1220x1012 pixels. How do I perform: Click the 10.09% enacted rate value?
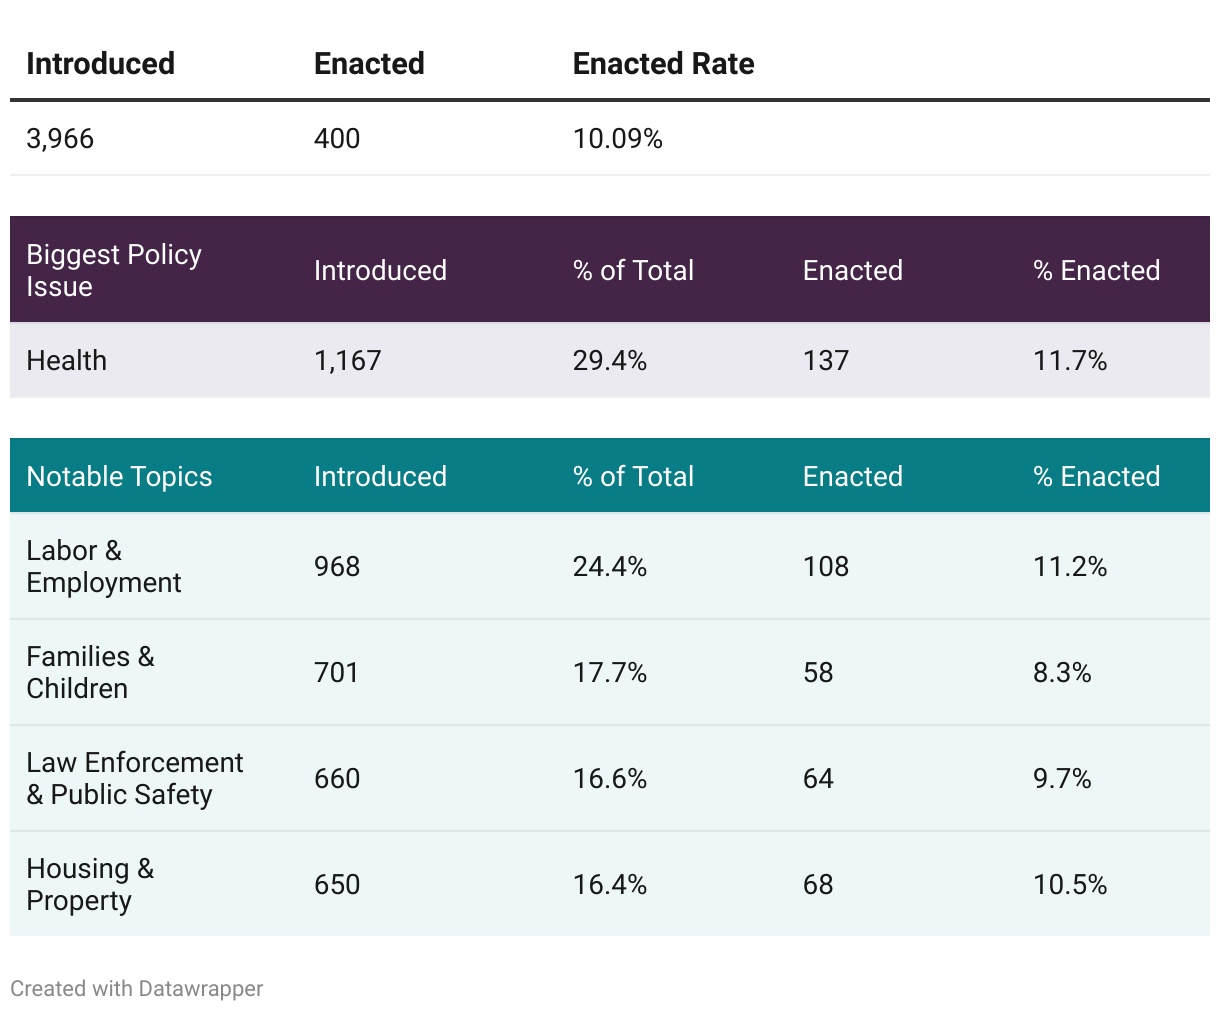pyautogui.click(x=617, y=138)
